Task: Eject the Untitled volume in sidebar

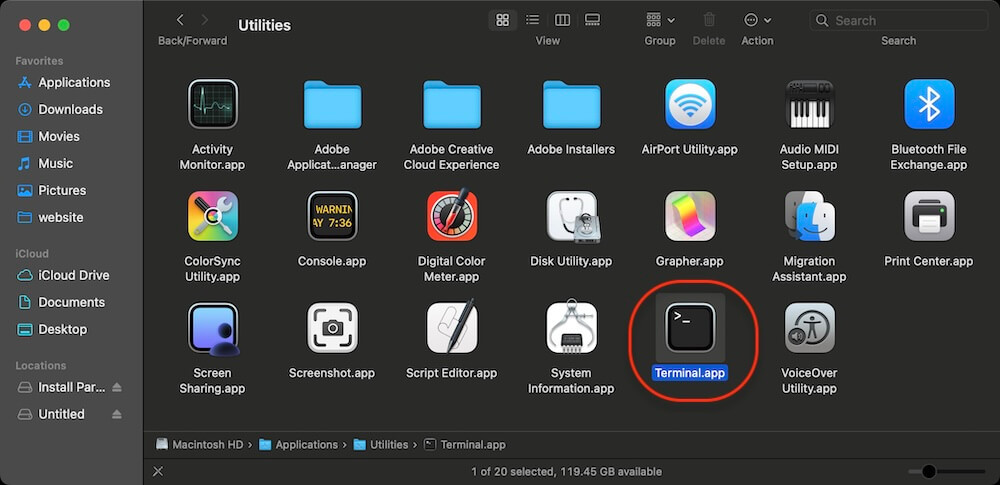Action: coord(117,414)
